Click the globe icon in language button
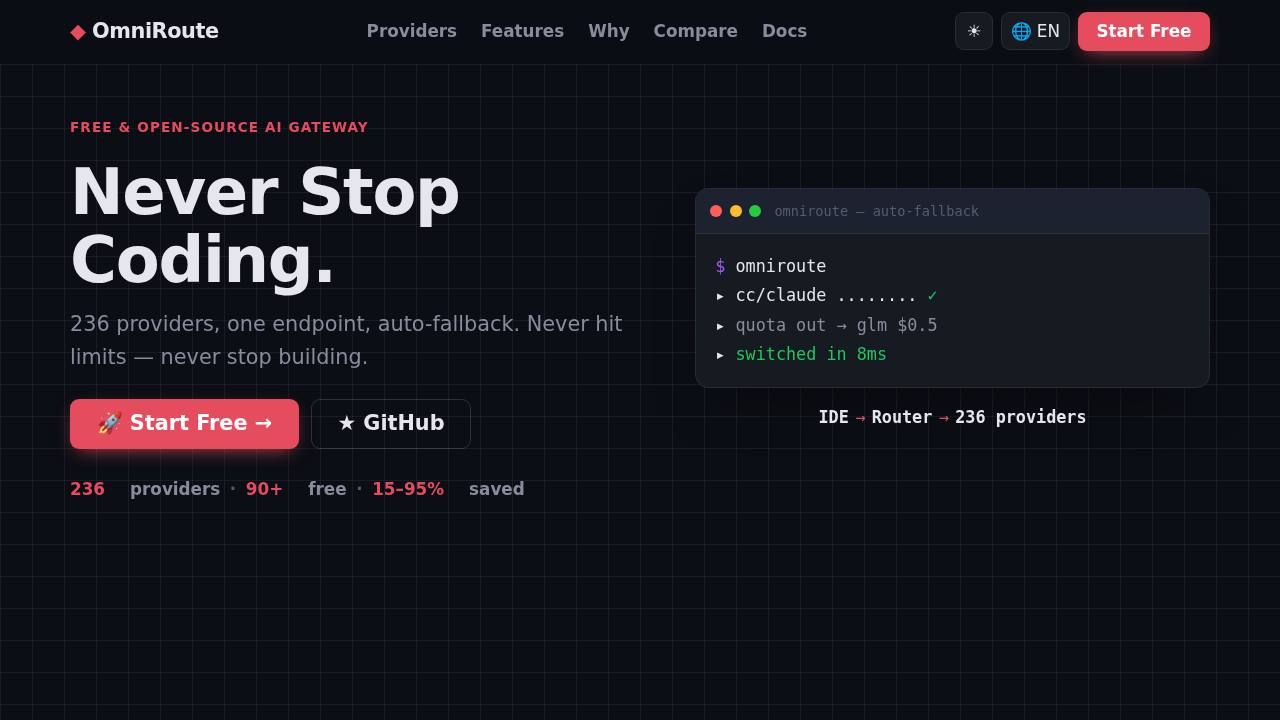1280x720 pixels. (x=1021, y=31)
